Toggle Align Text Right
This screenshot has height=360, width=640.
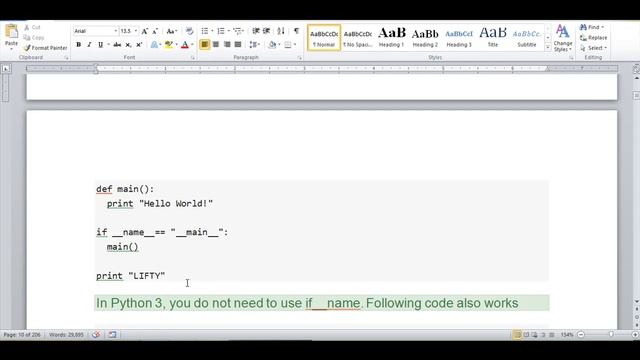pos(227,44)
